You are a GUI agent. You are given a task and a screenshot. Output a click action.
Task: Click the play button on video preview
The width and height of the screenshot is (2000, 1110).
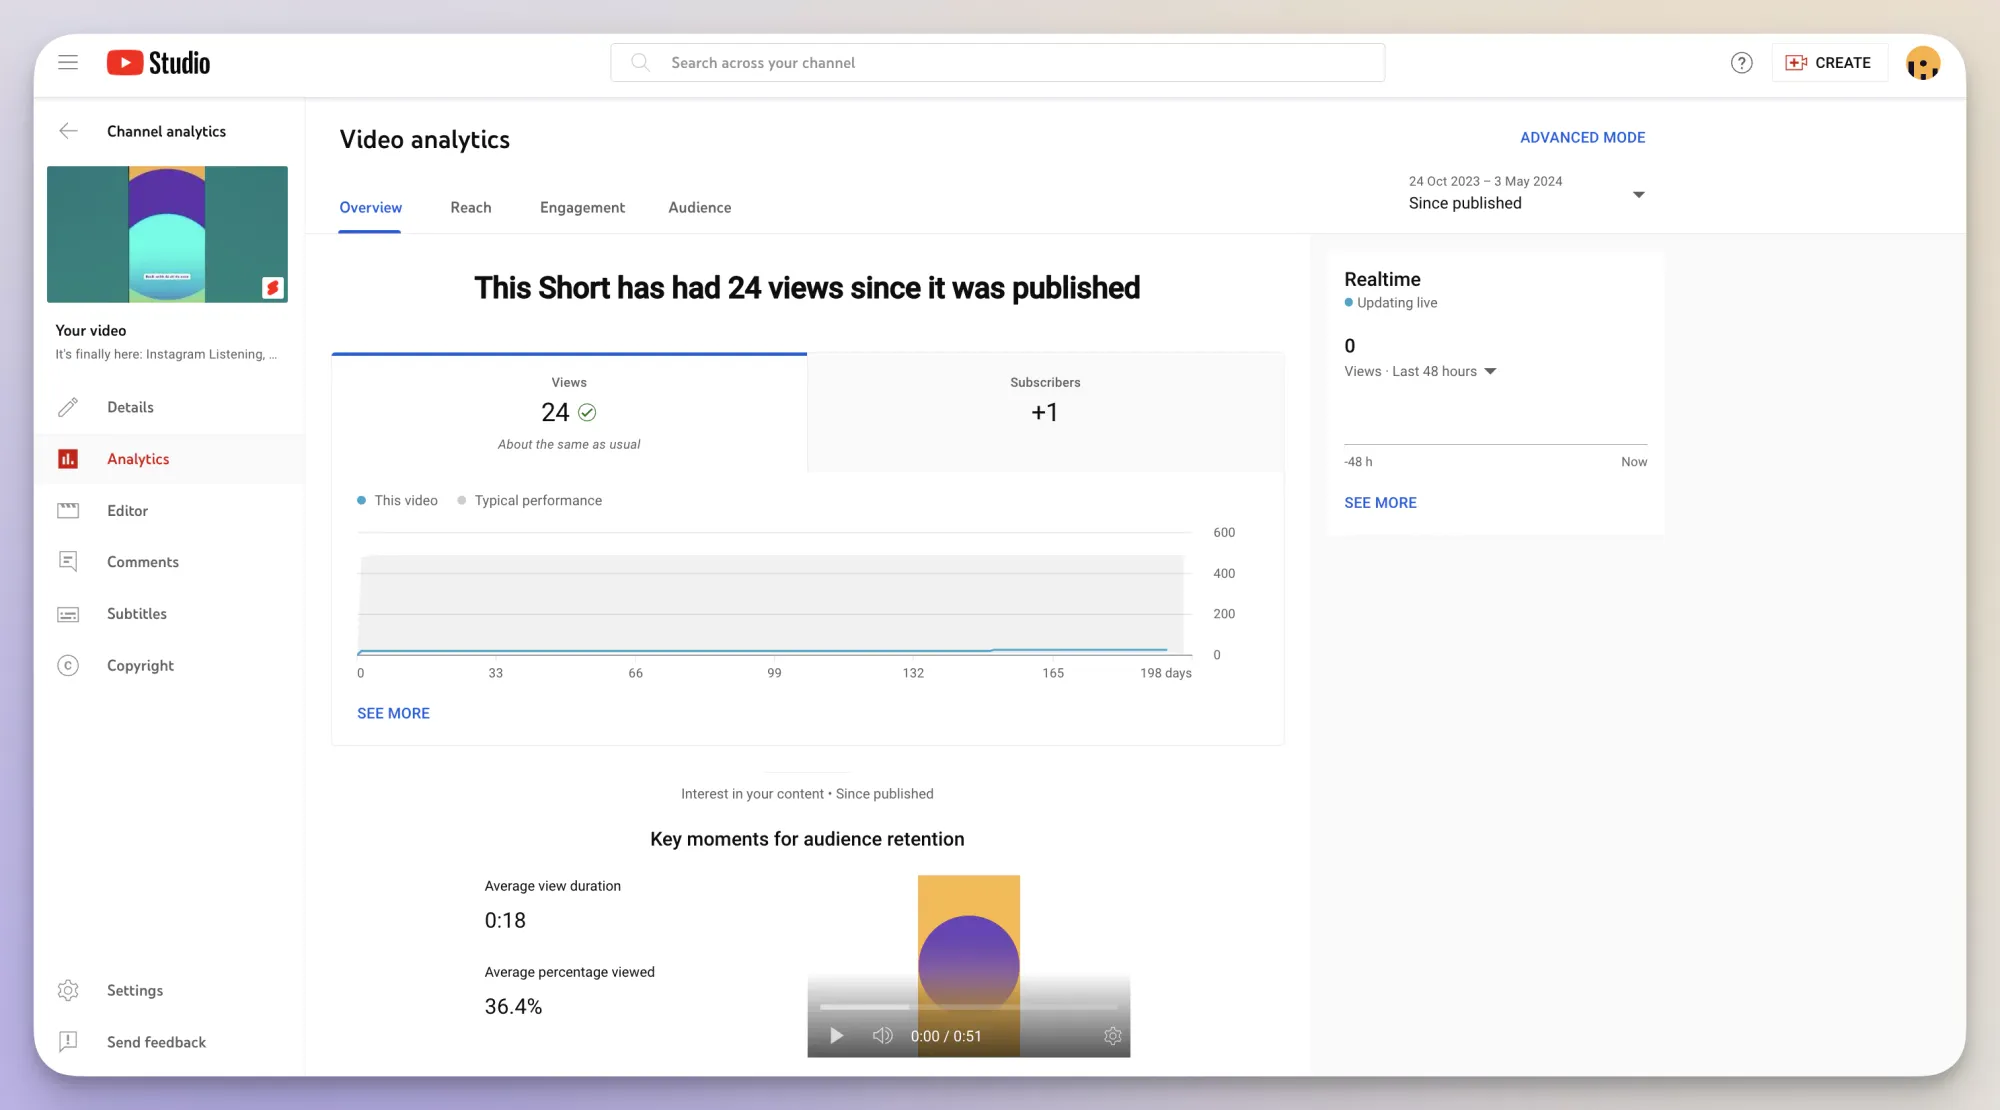[837, 1036]
